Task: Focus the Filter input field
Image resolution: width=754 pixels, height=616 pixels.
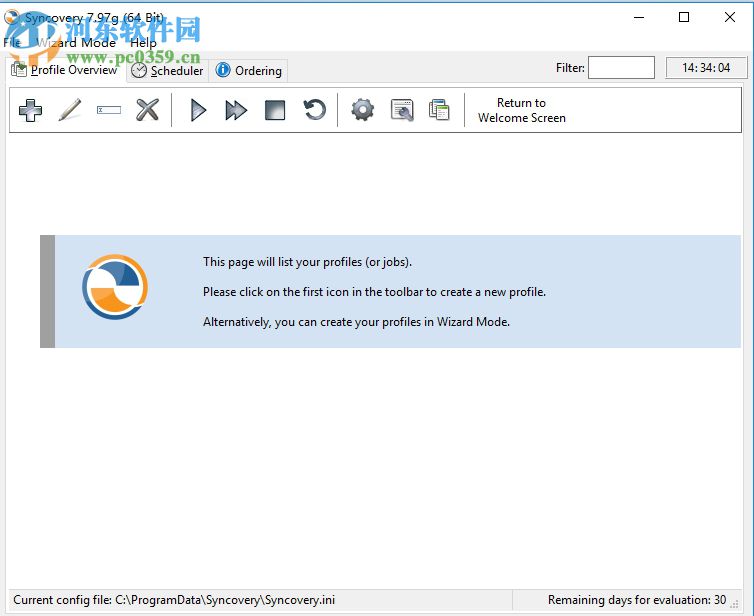Action: coord(621,68)
